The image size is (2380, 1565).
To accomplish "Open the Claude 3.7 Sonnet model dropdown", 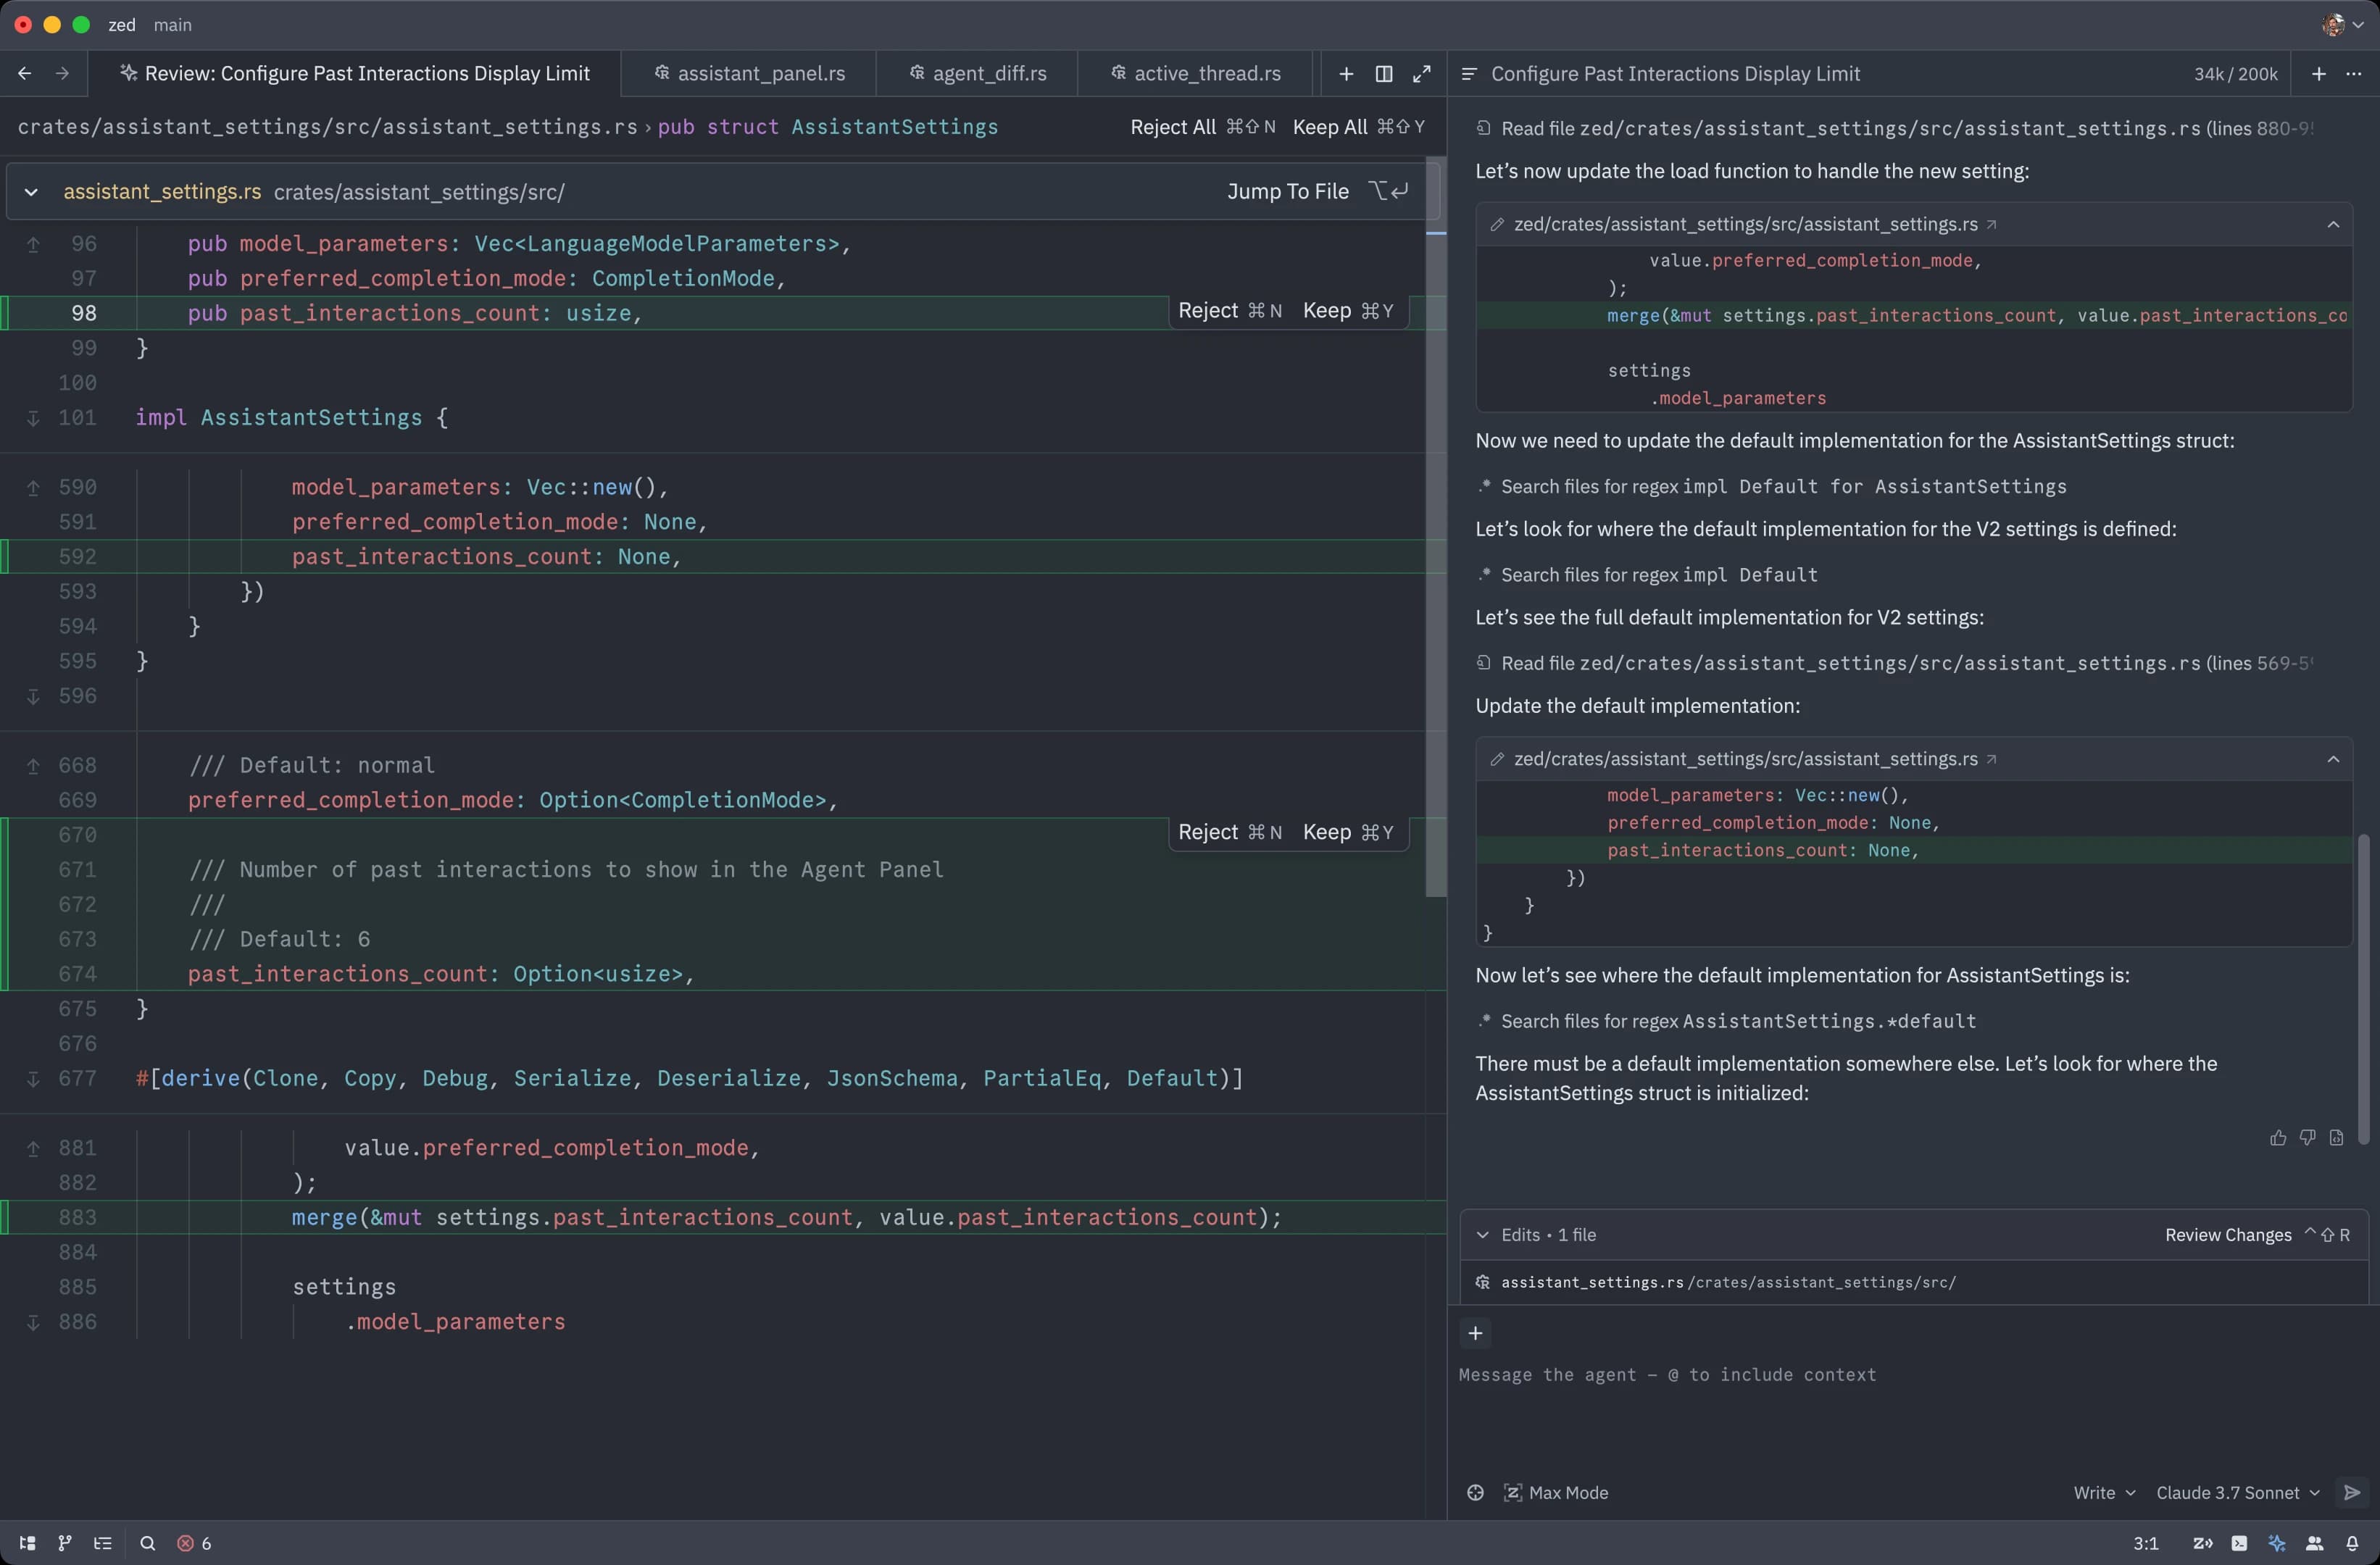I will 2238,1492.
